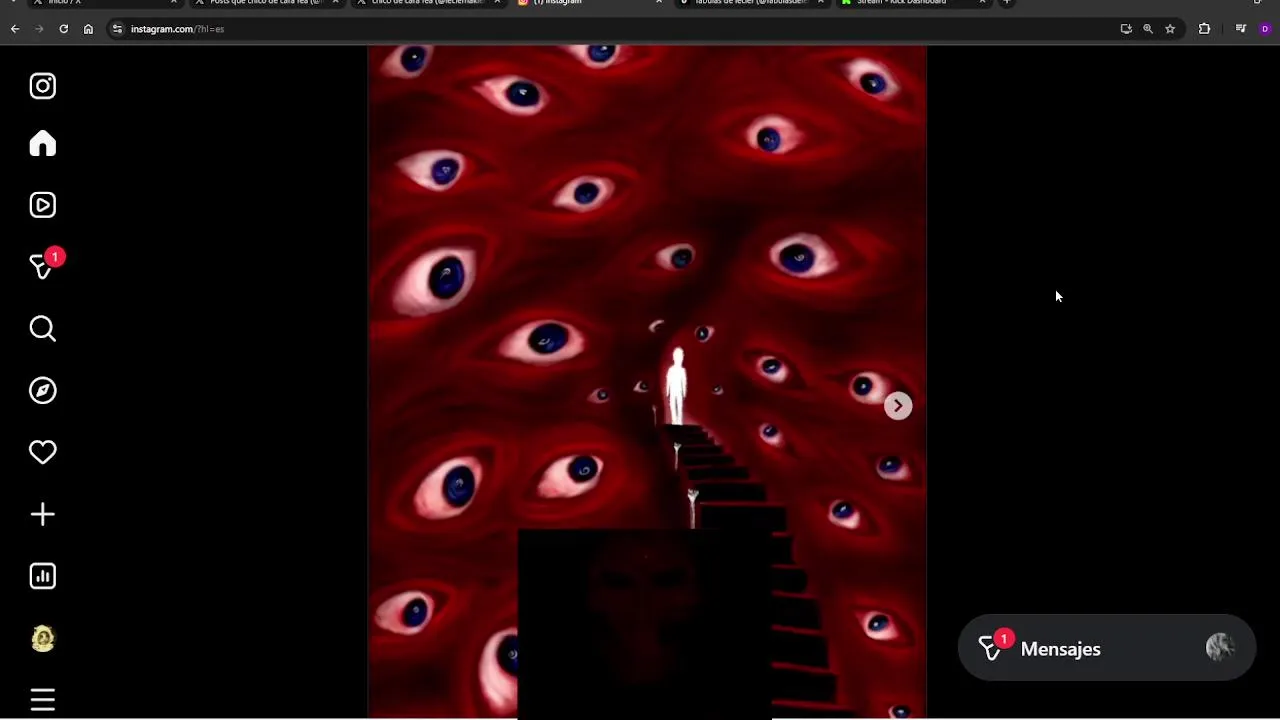Open the Mensajes floating panel
This screenshot has width=1280, height=720.
(1106, 648)
